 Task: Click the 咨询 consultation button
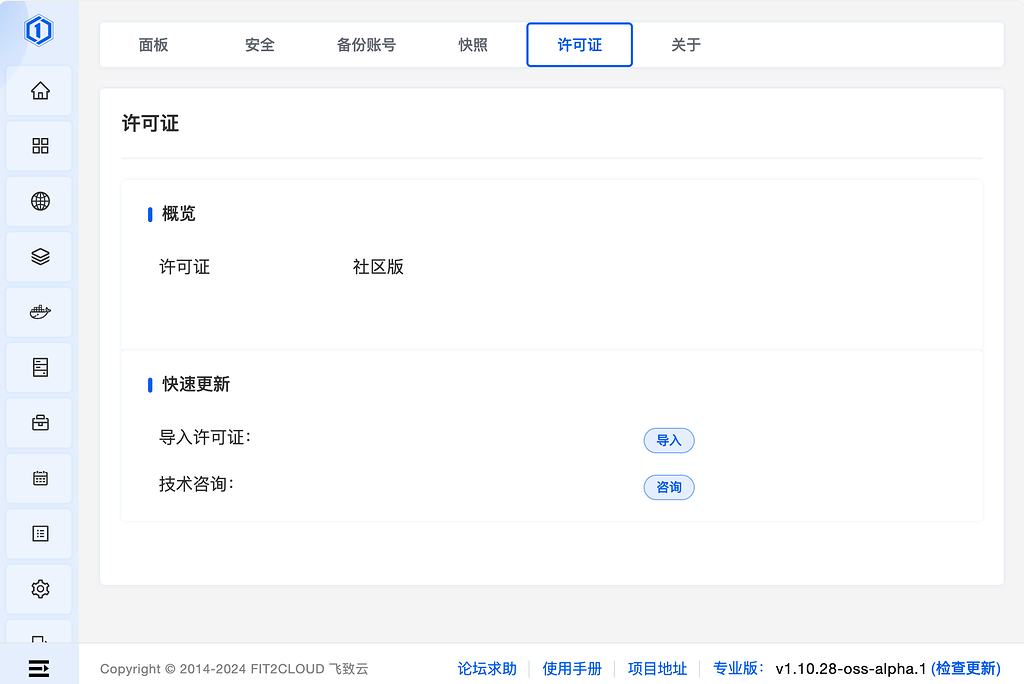(668, 487)
